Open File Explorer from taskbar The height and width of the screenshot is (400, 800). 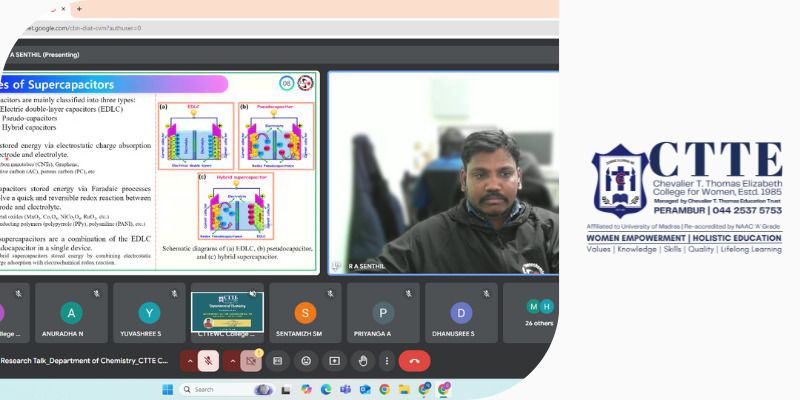tap(404, 390)
